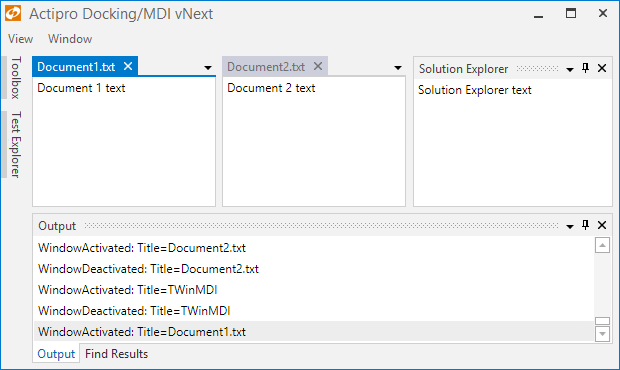Select the Output tab at bottom
620x370 pixels.
pyautogui.click(x=56, y=354)
